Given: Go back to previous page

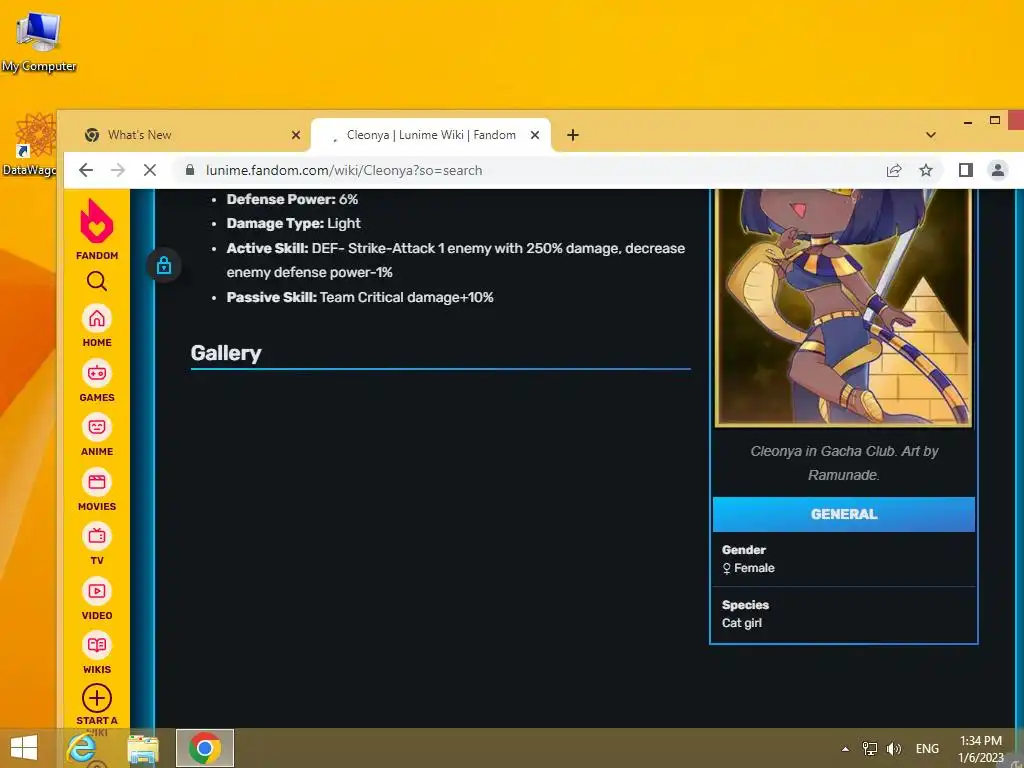Looking at the screenshot, I should click(86, 170).
